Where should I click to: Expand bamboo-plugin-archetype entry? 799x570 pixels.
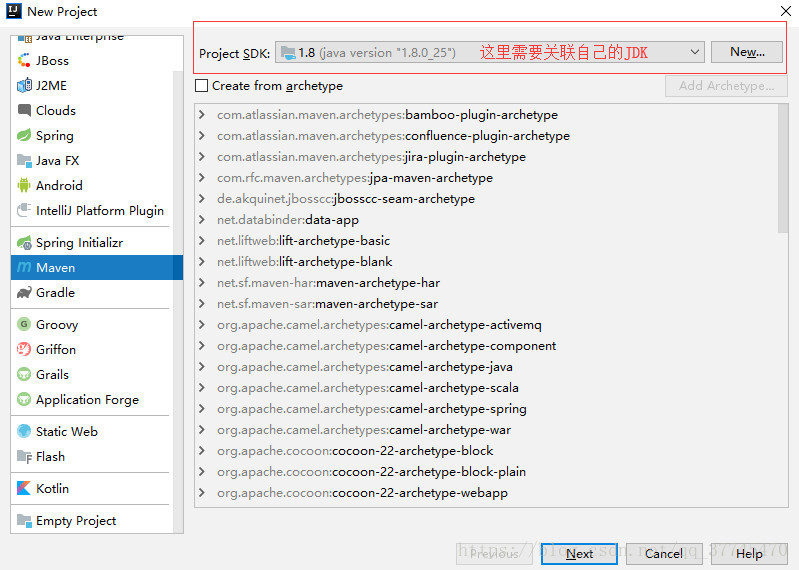click(202, 115)
